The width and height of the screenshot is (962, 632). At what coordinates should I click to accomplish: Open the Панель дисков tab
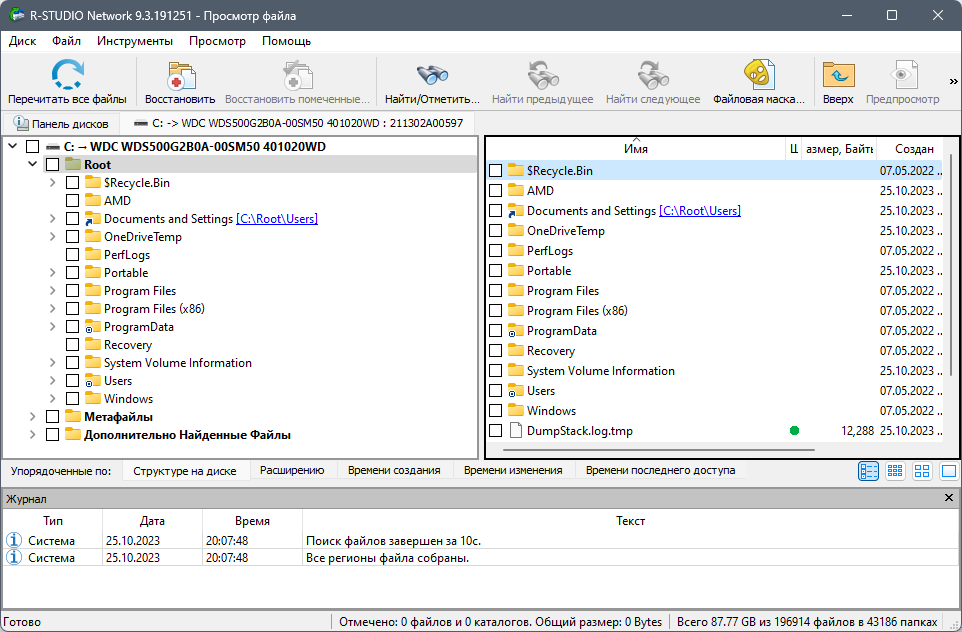coord(61,123)
